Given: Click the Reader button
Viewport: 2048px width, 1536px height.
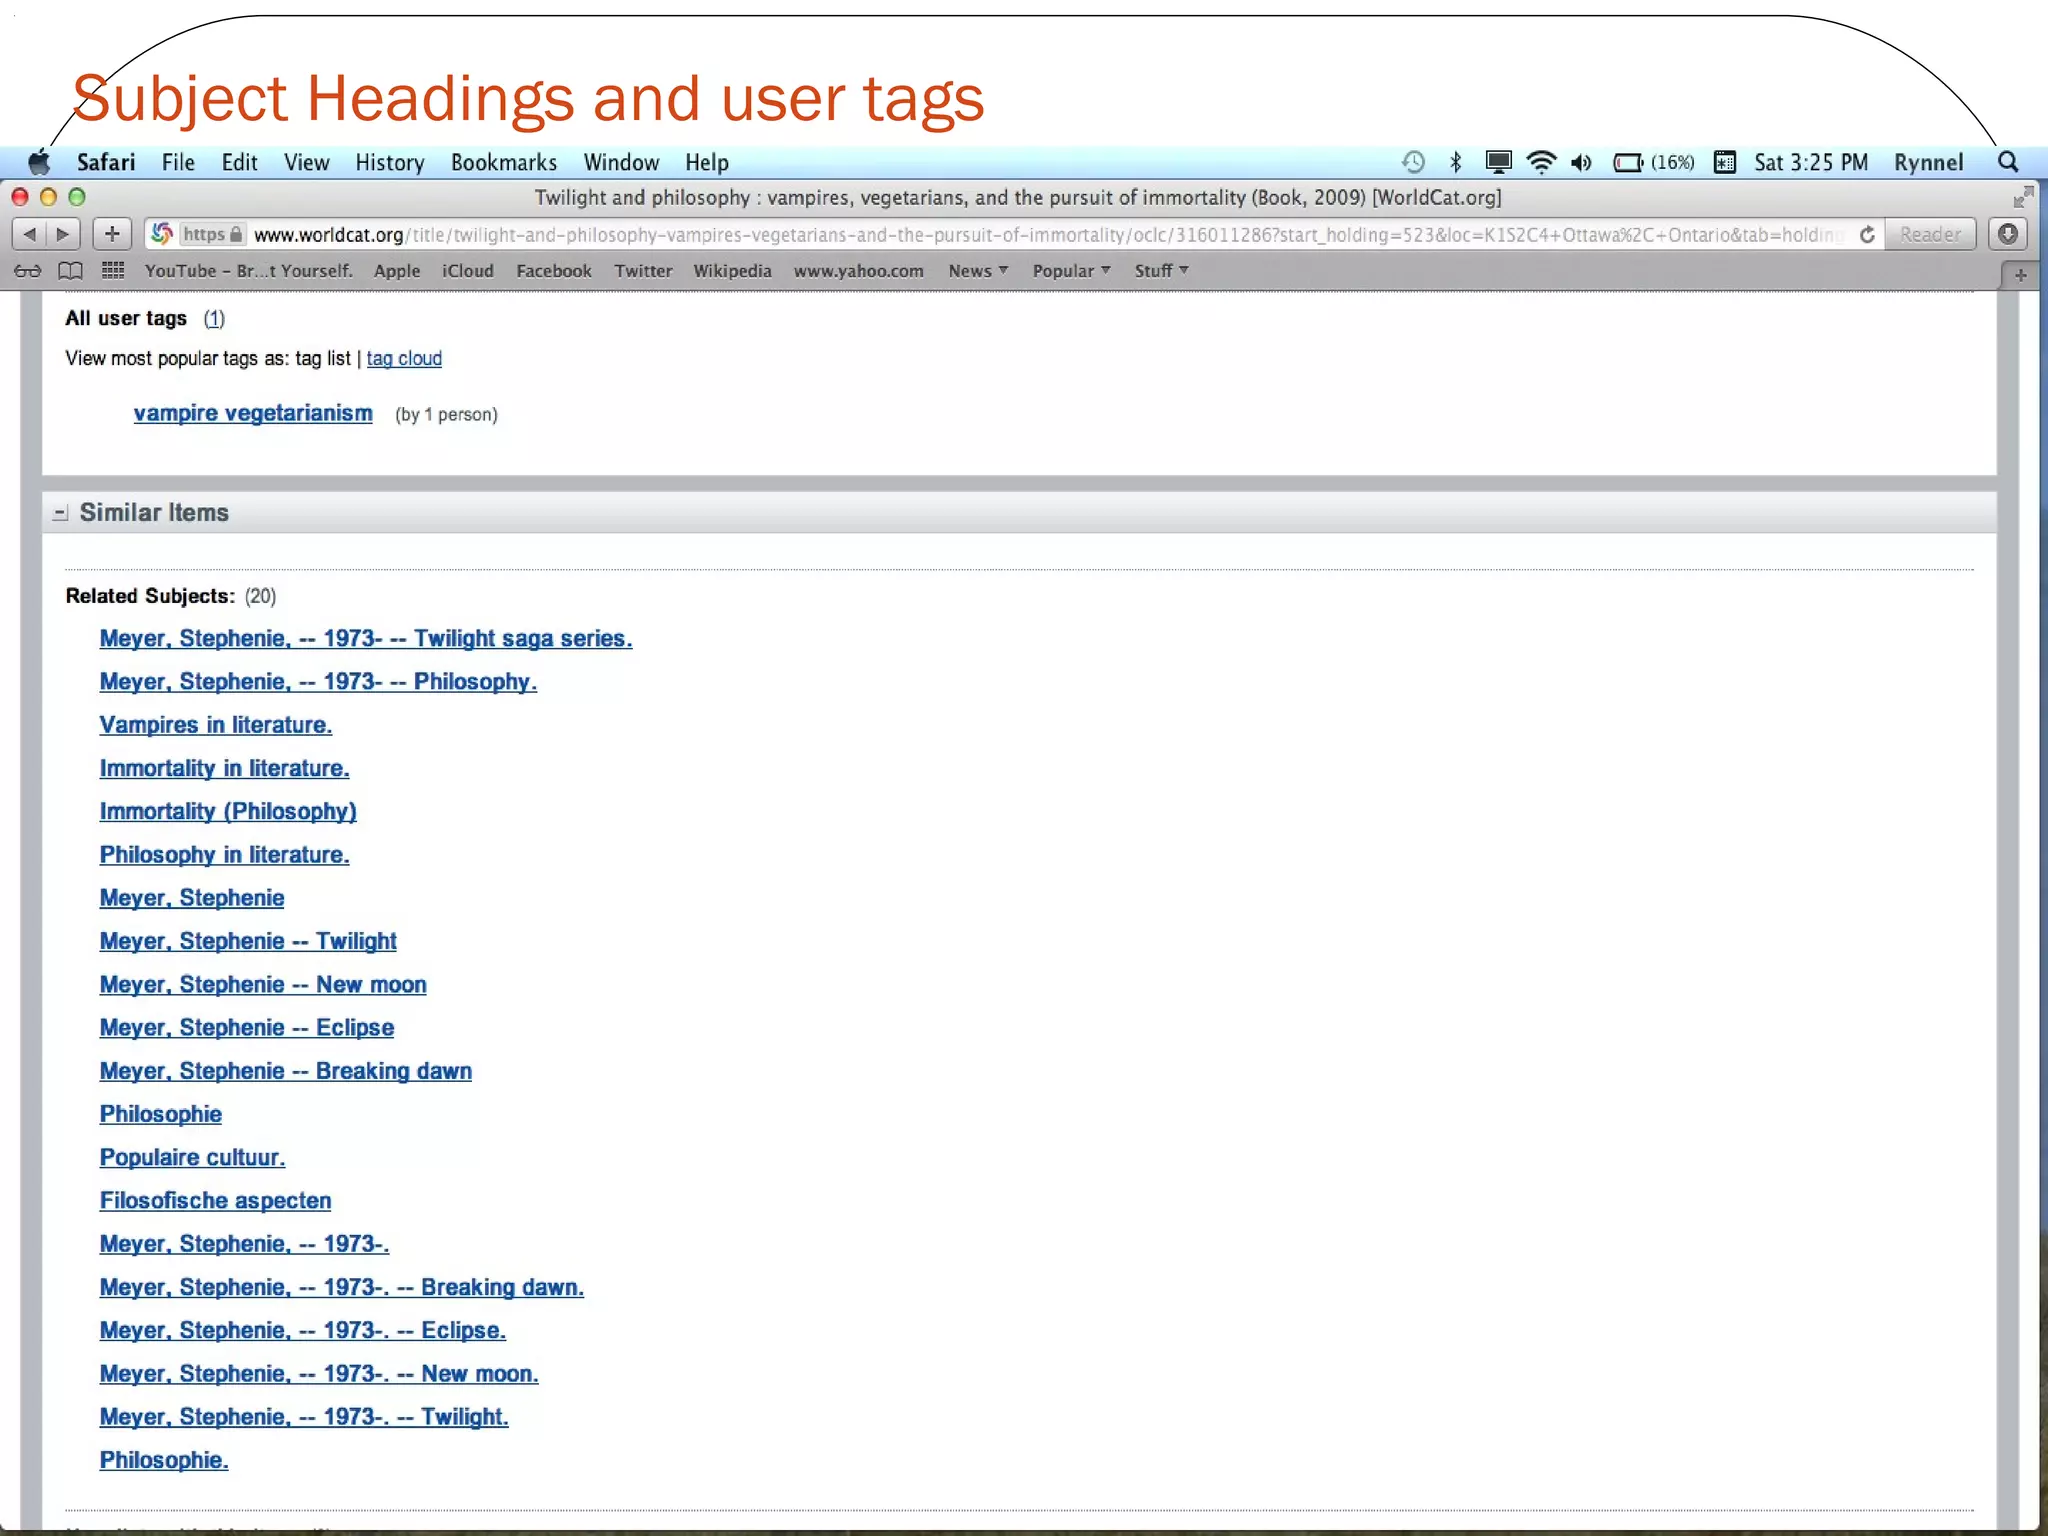Looking at the screenshot, I should 1930,234.
